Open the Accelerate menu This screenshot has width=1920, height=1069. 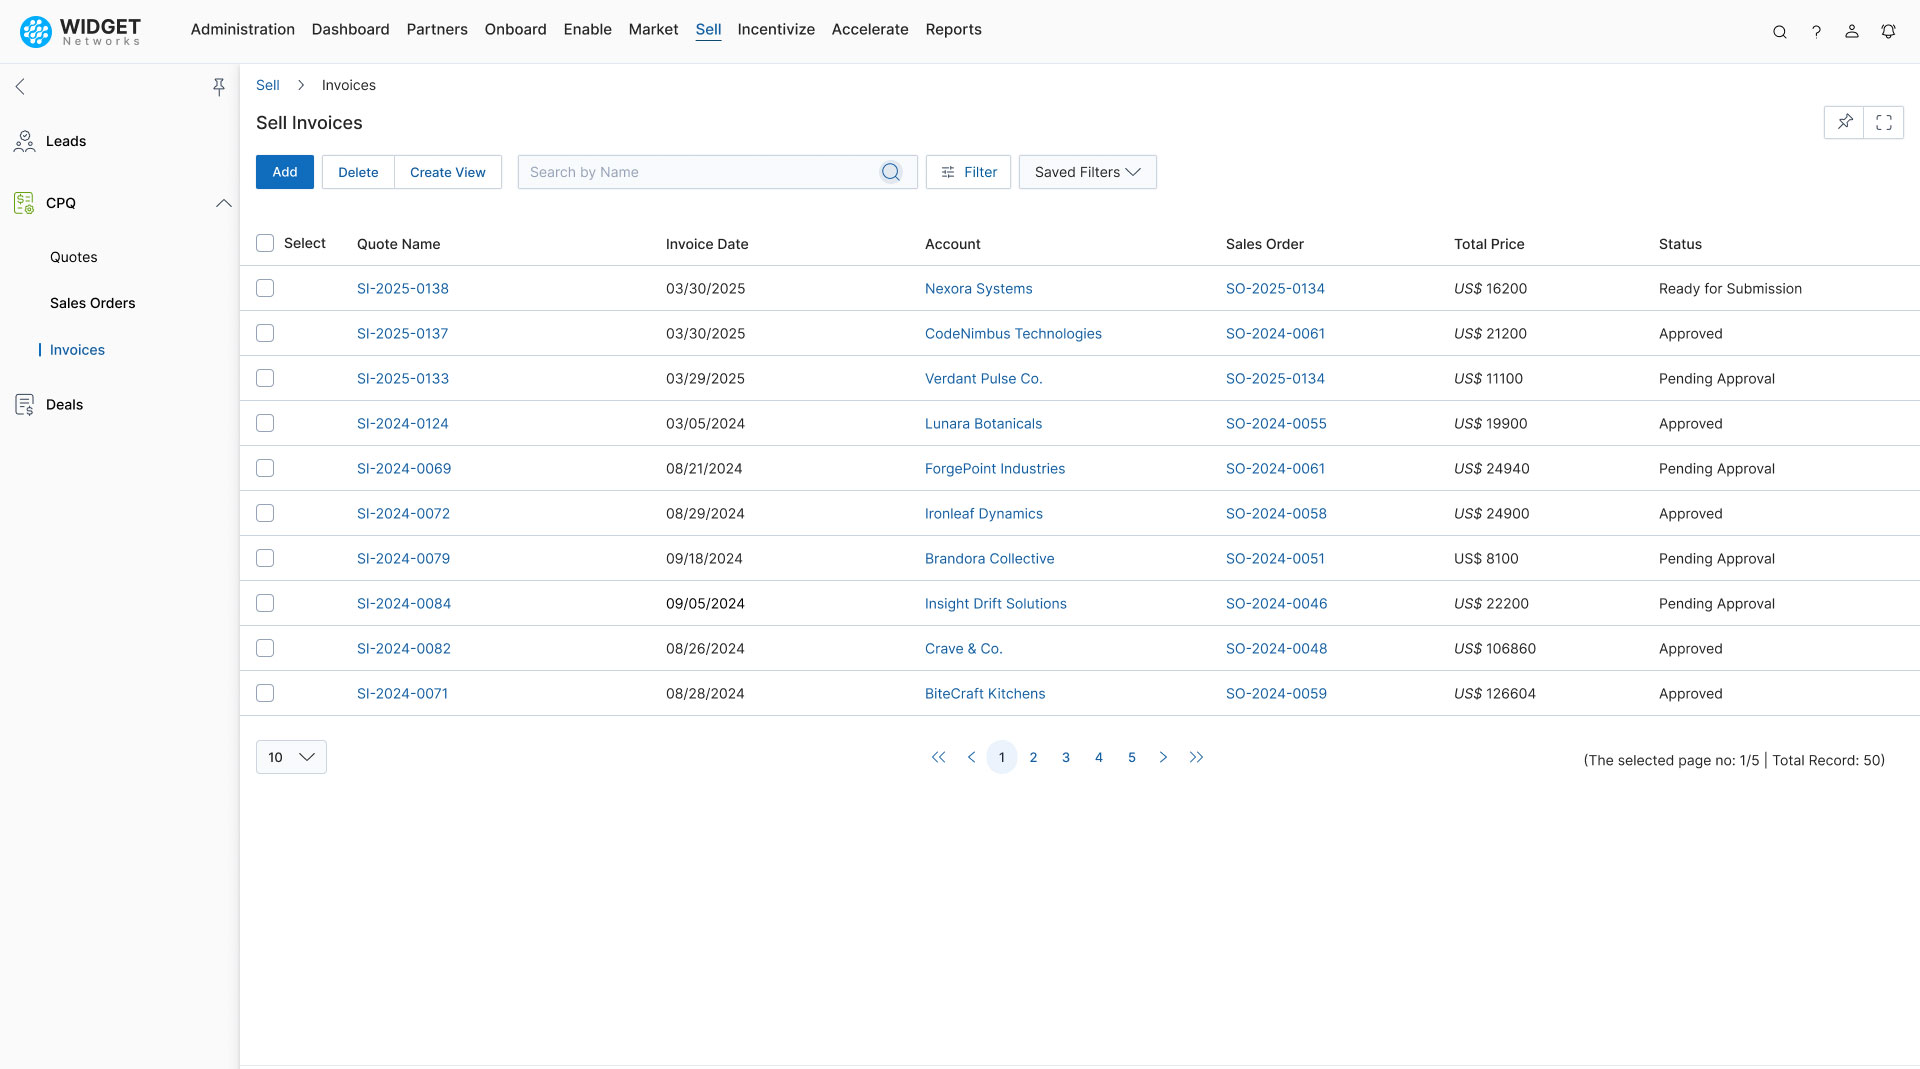coord(870,30)
